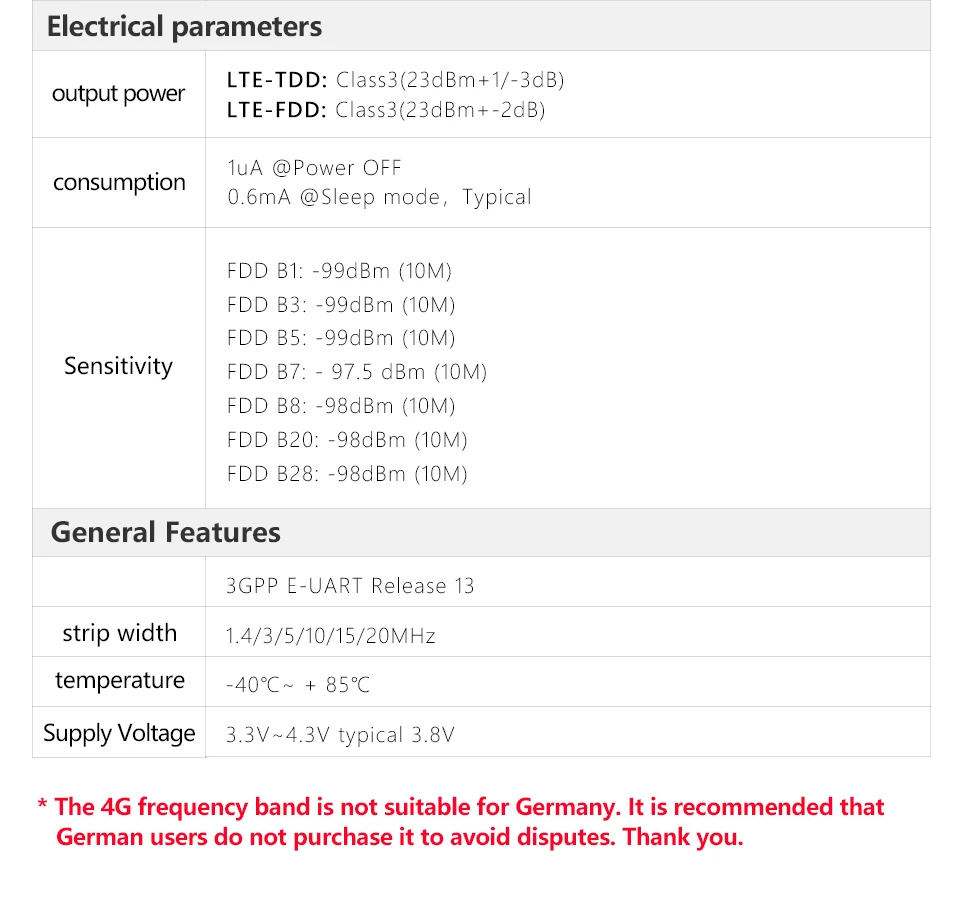
Task: Click the strip width value 1.4/3/5/10/15/20MHz
Action: pos(331,636)
